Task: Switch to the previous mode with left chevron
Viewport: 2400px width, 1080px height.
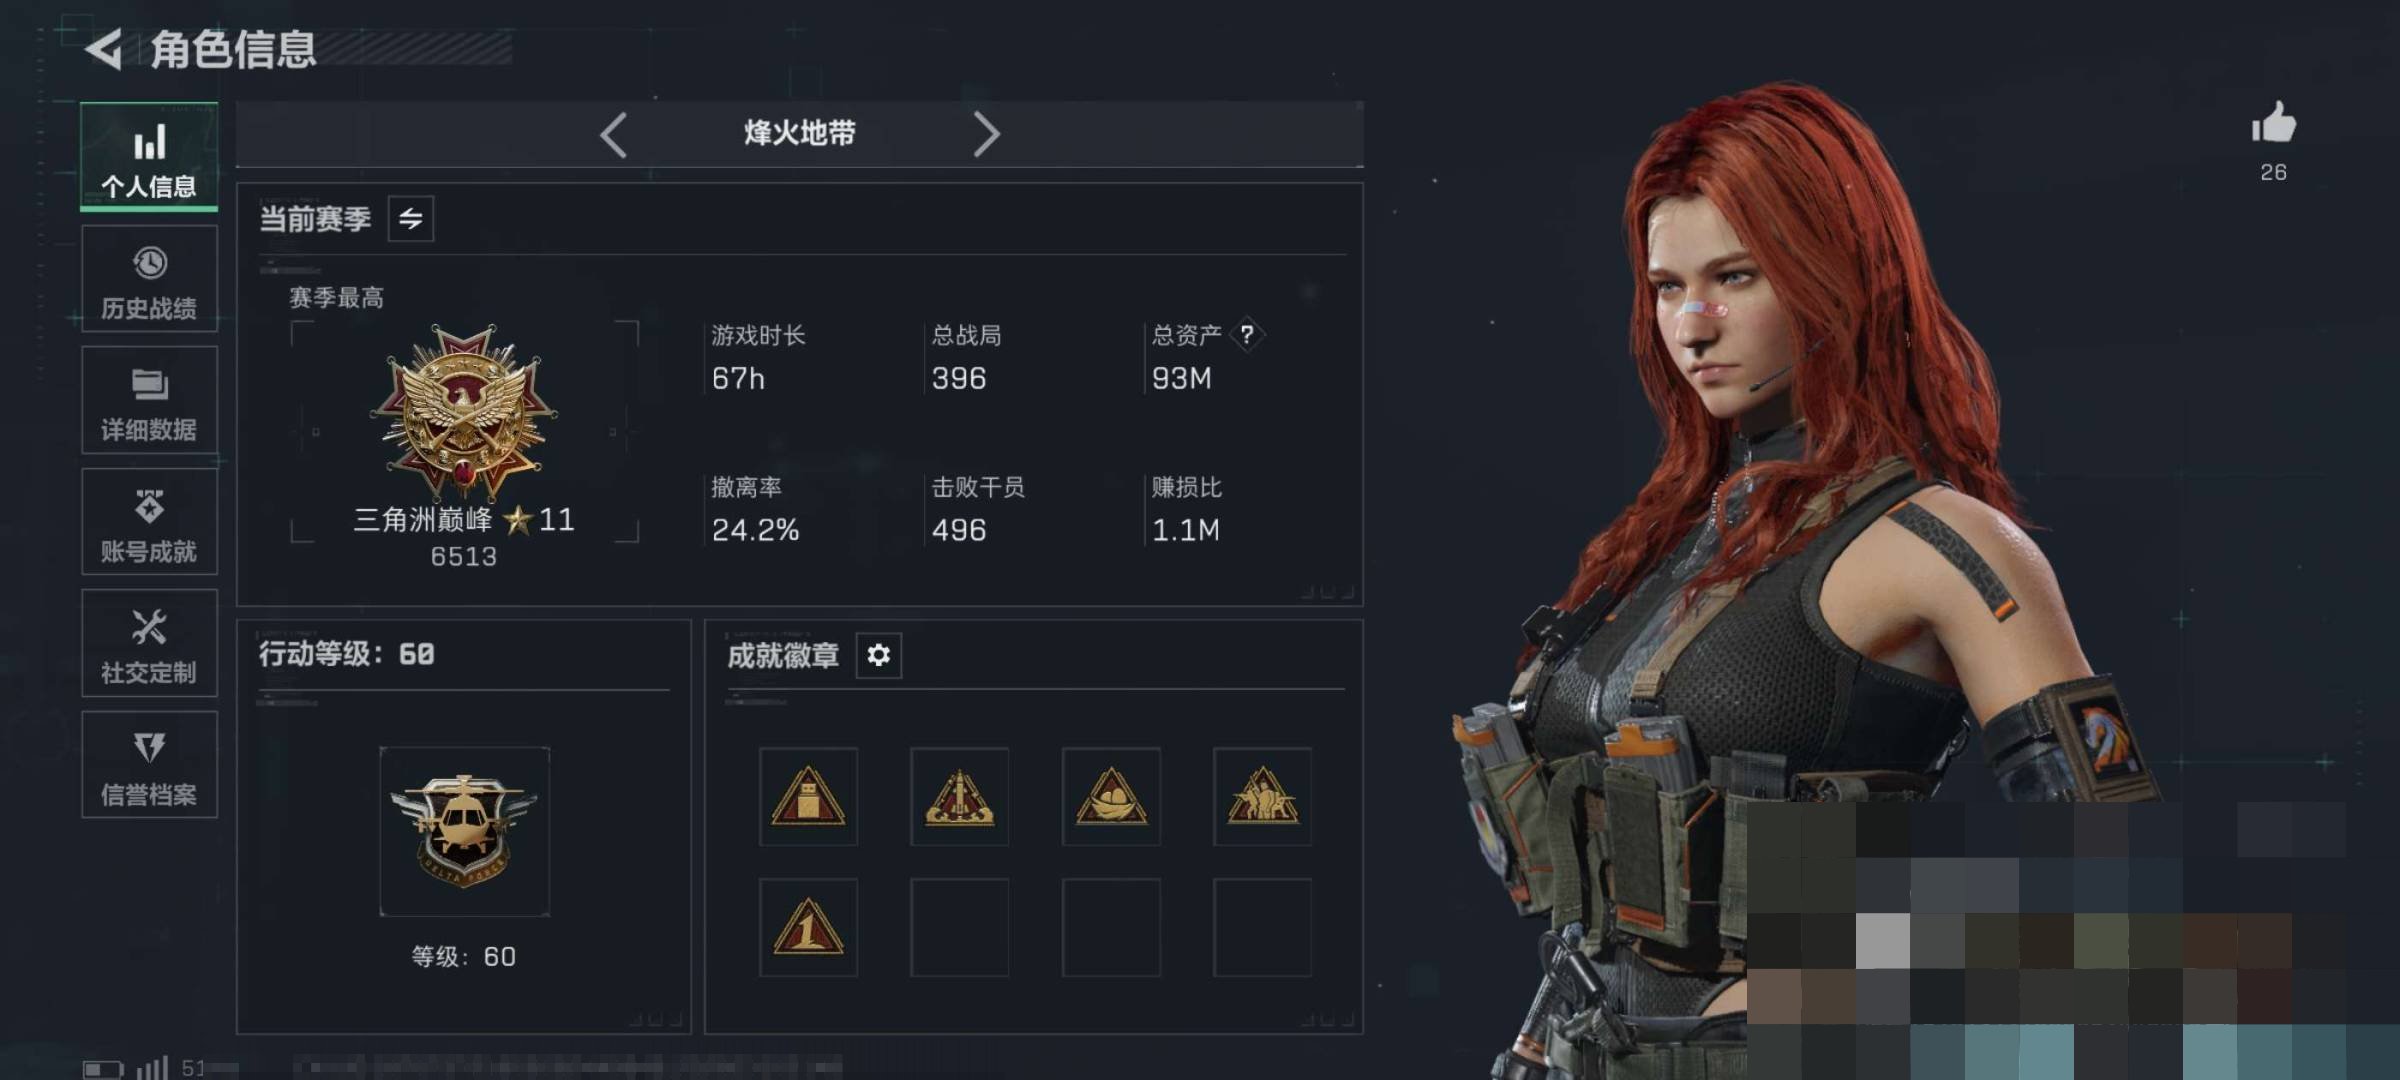Action: click(x=614, y=134)
